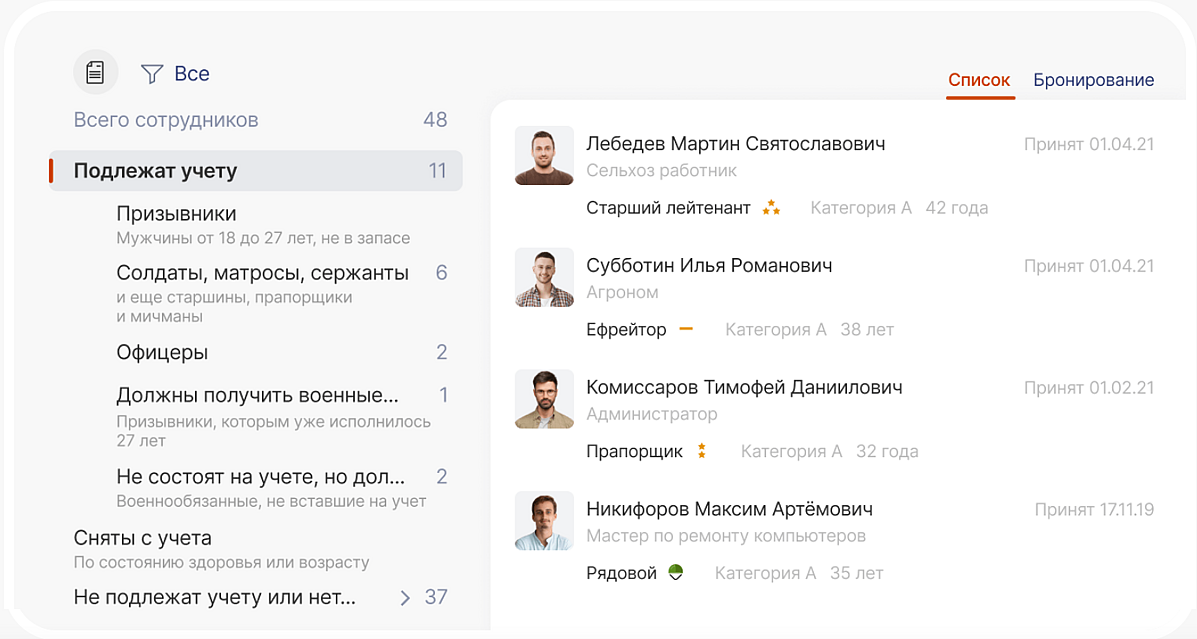Open the funnel filter icon
Screen dimensions: 1197x639
[x=152, y=73]
